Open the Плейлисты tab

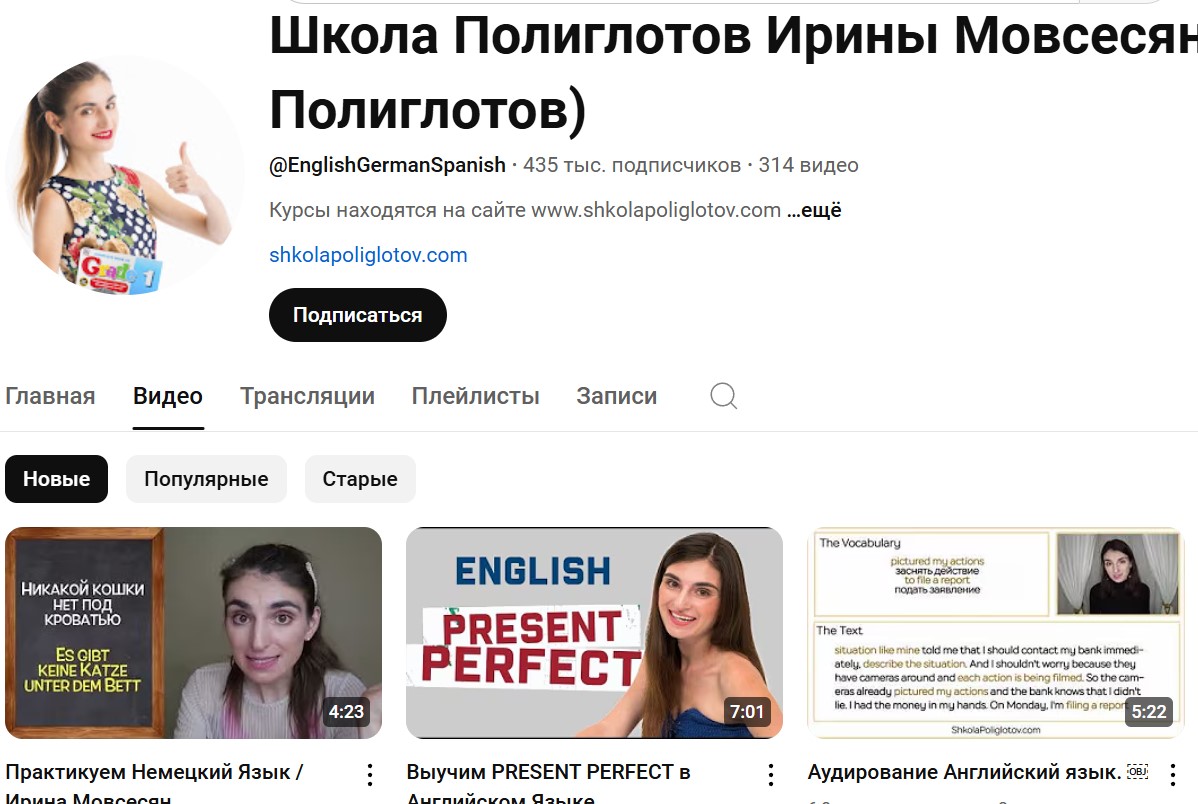(475, 396)
